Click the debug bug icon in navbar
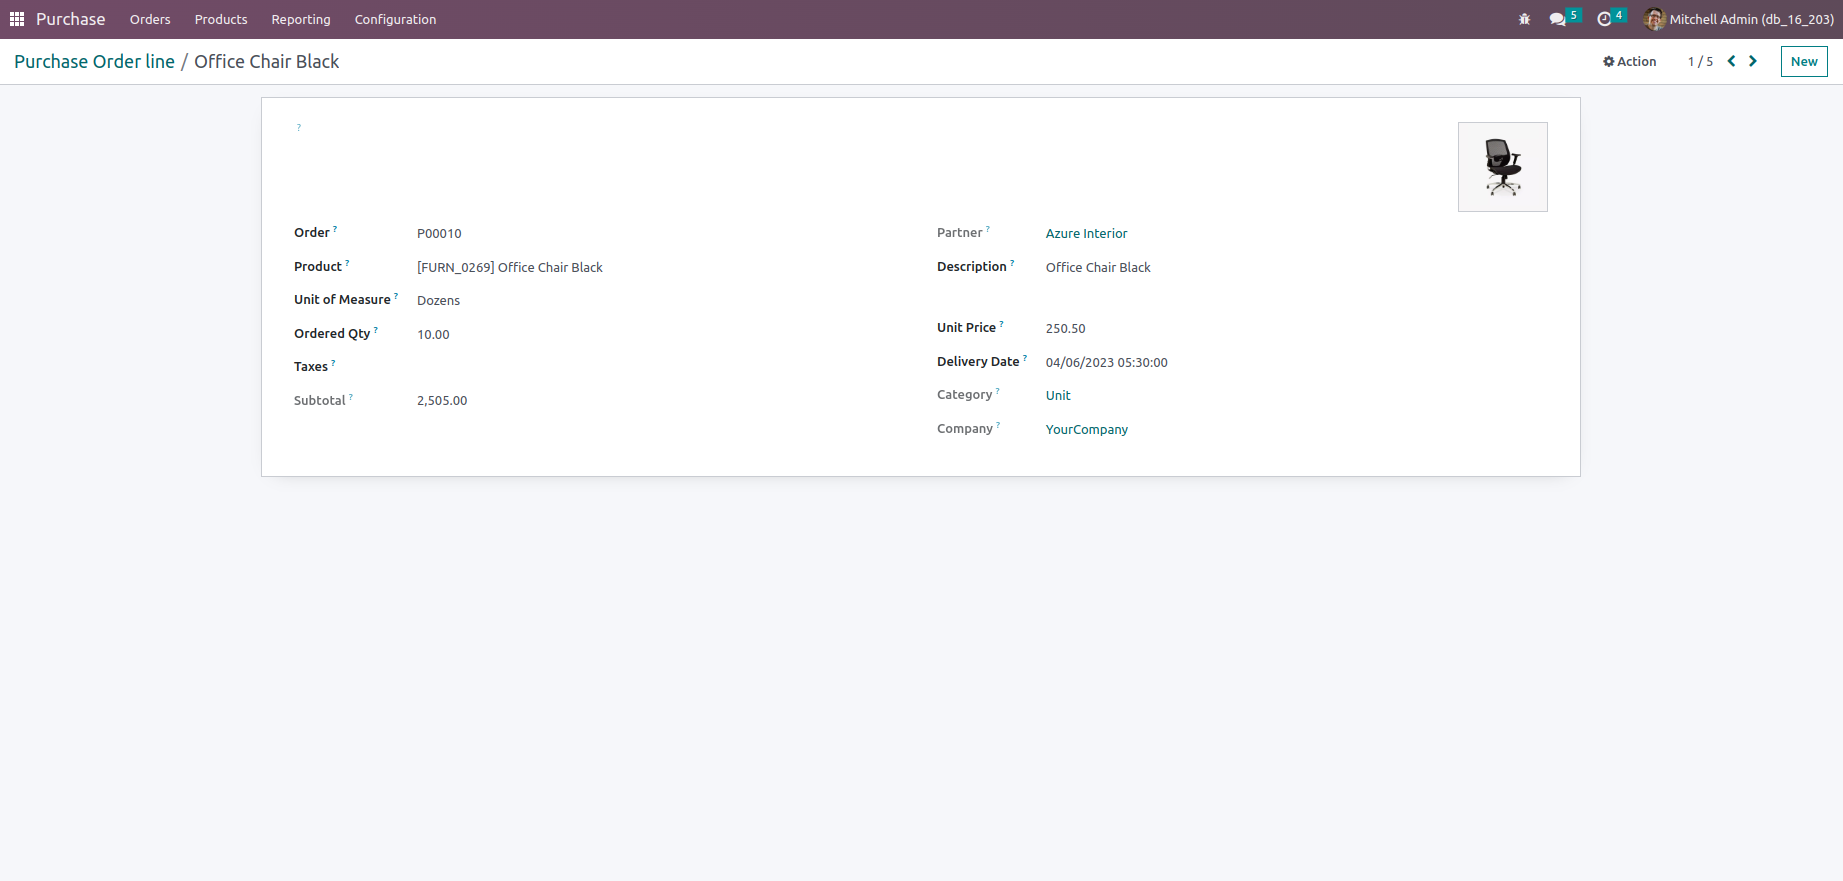 pyautogui.click(x=1524, y=19)
